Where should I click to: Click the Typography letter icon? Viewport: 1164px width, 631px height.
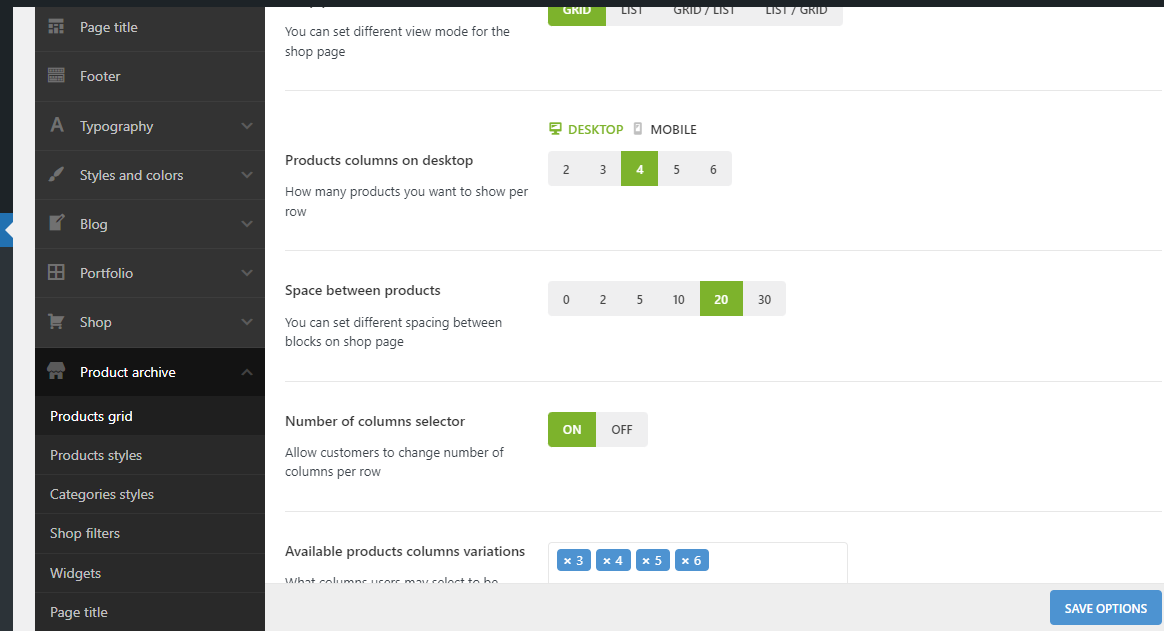tap(57, 126)
